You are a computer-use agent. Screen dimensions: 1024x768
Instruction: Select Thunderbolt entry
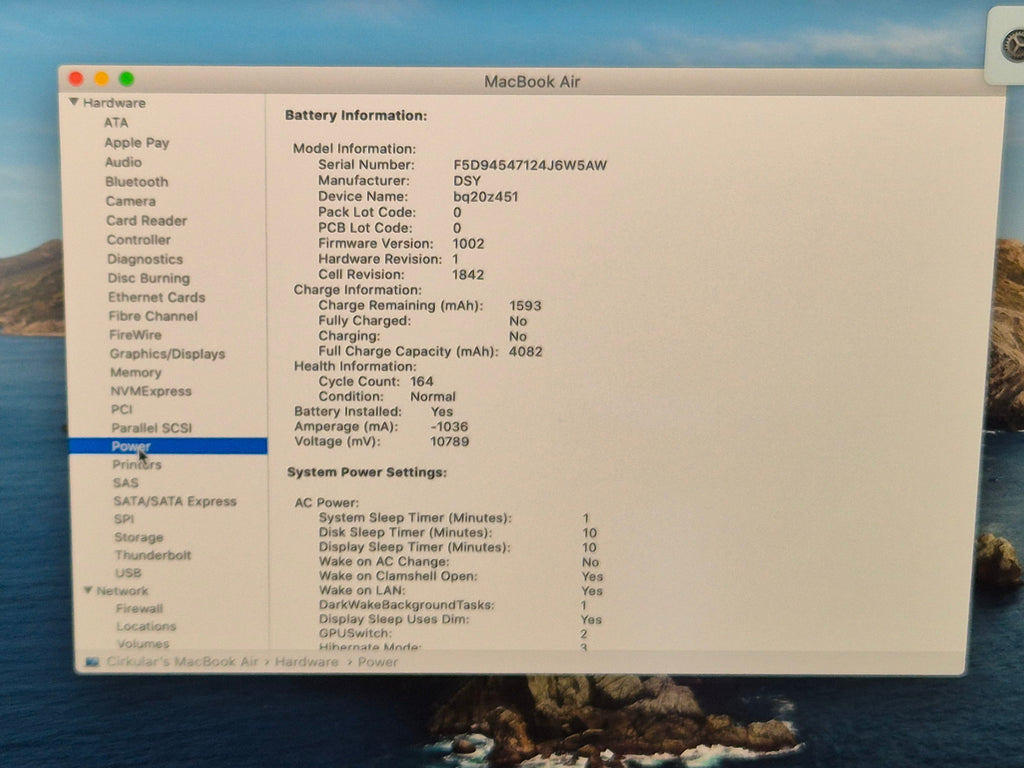tap(153, 555)
